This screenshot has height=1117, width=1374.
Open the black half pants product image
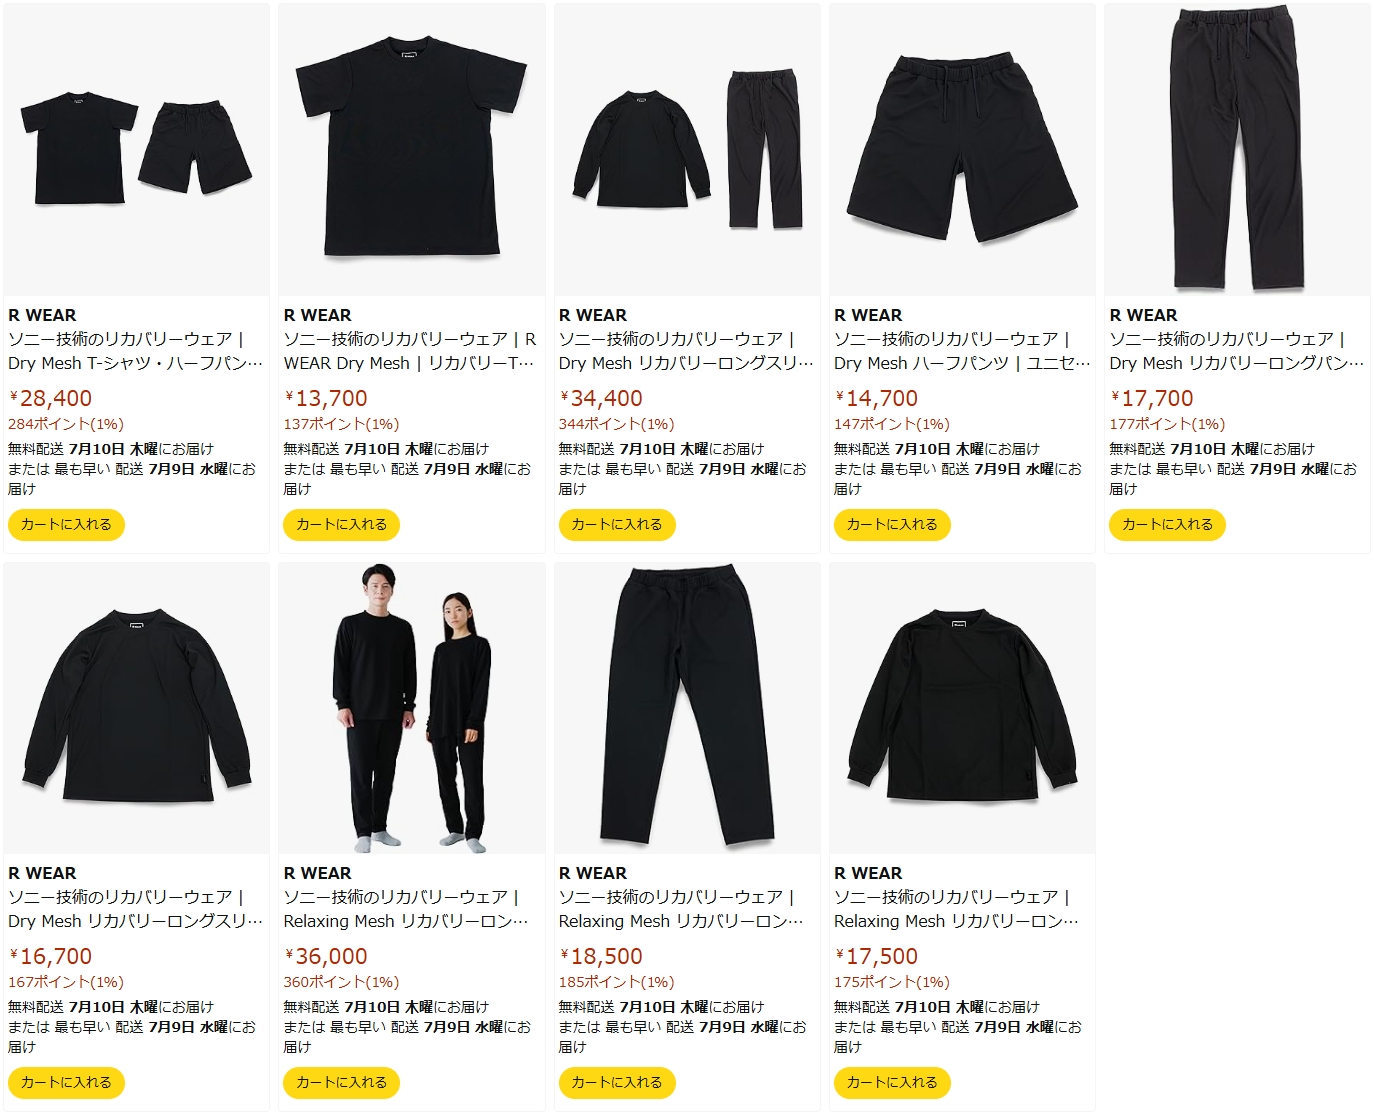click(x=962, y=150)
